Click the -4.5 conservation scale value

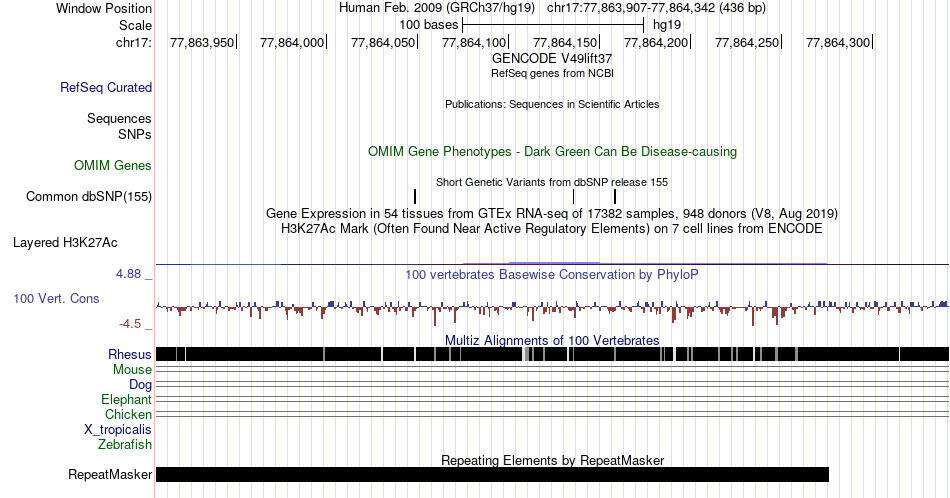(130, 324)
